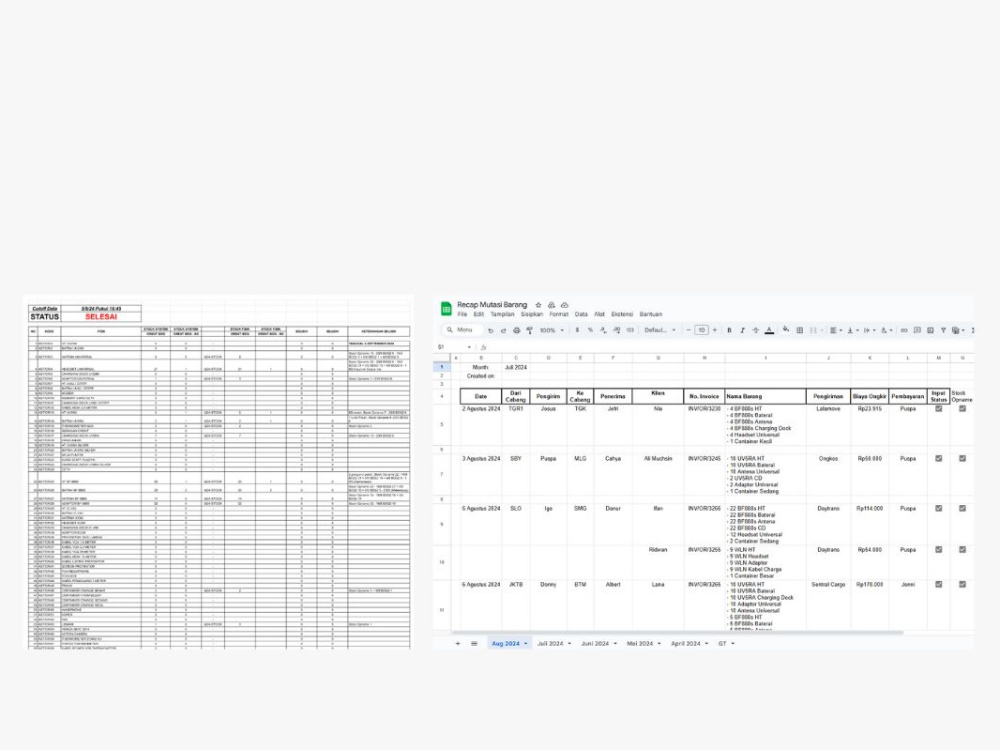Increase font size with plus button
This screenshot has width=1000, height=750.
(x=714, y=330)
